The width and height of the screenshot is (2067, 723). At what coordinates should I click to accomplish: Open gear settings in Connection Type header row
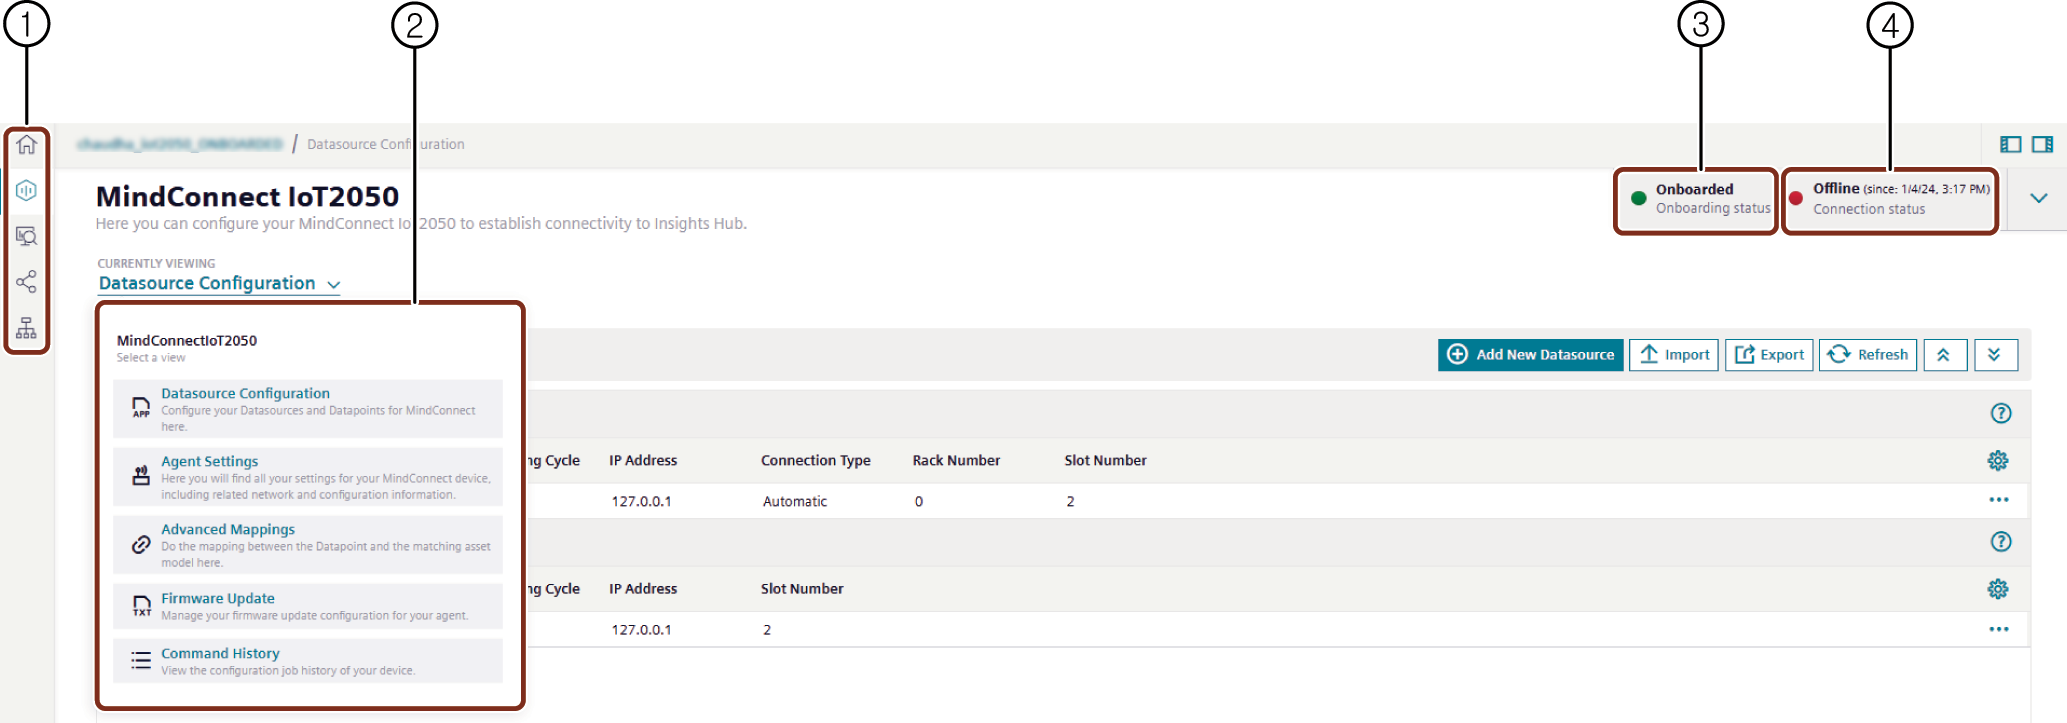[1998, 461]
